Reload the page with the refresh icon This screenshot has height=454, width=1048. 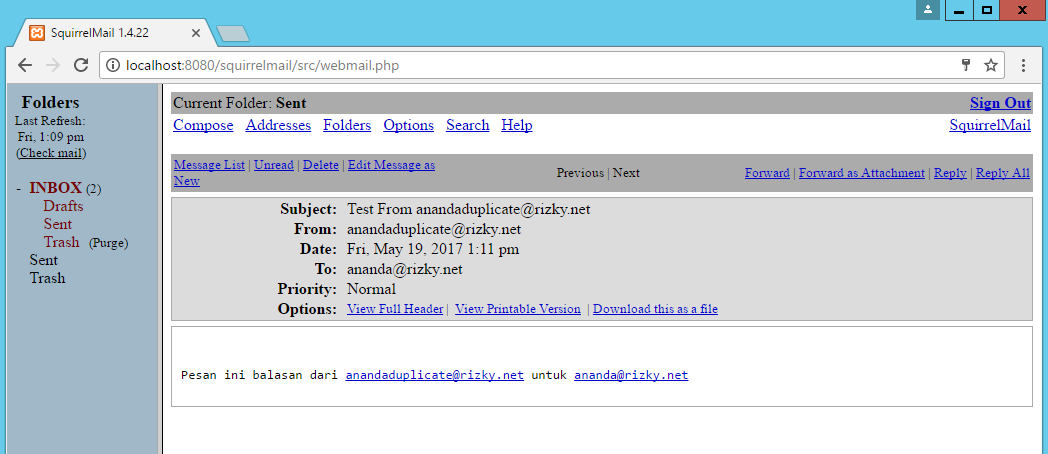point(81,65)
